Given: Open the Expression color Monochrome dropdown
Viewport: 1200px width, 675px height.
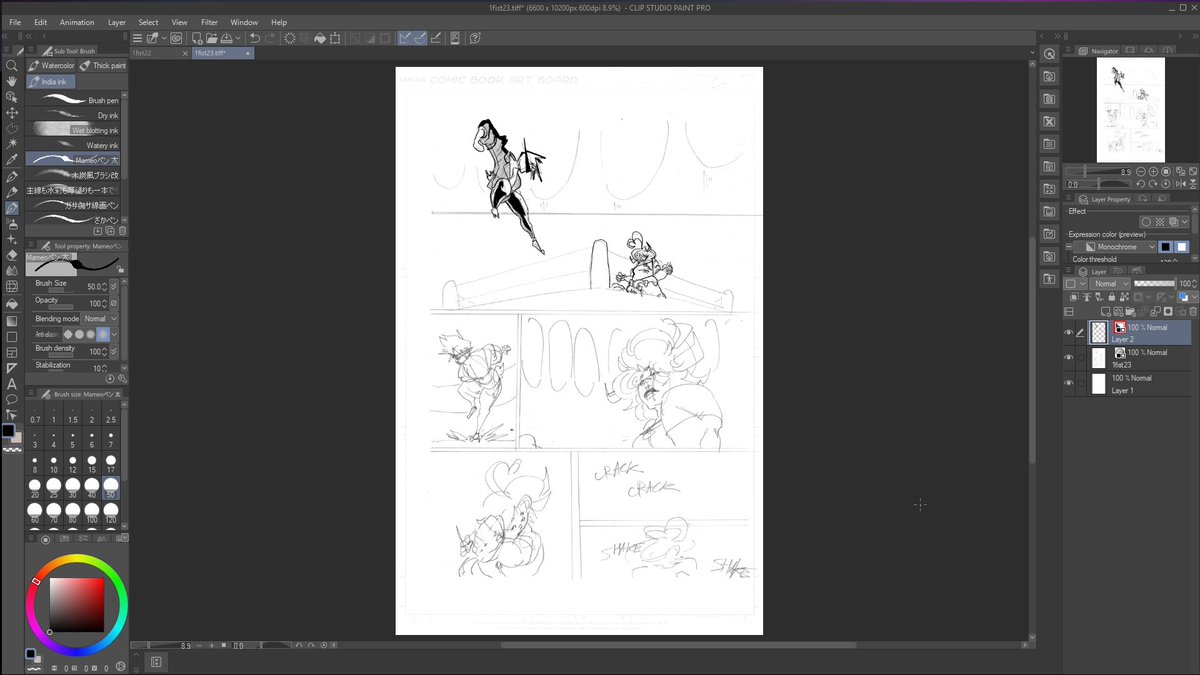Looking at the screenshot, I should click(1121, 247).
